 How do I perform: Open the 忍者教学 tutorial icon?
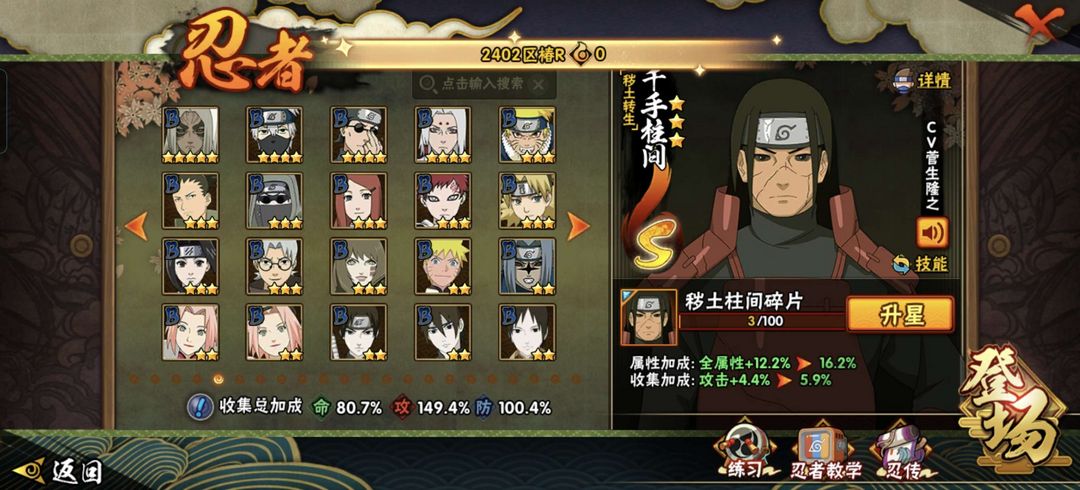[x=824, y=454]
